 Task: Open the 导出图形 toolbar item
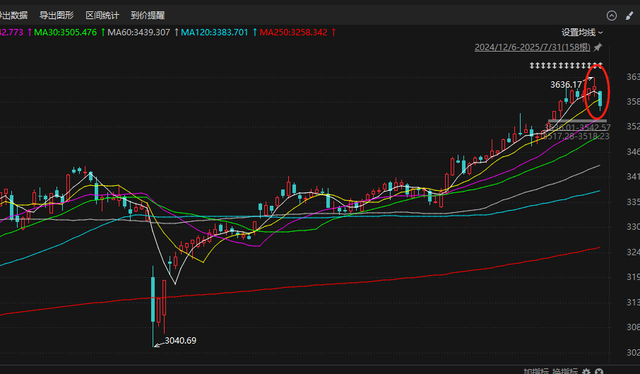click(56, 16)
